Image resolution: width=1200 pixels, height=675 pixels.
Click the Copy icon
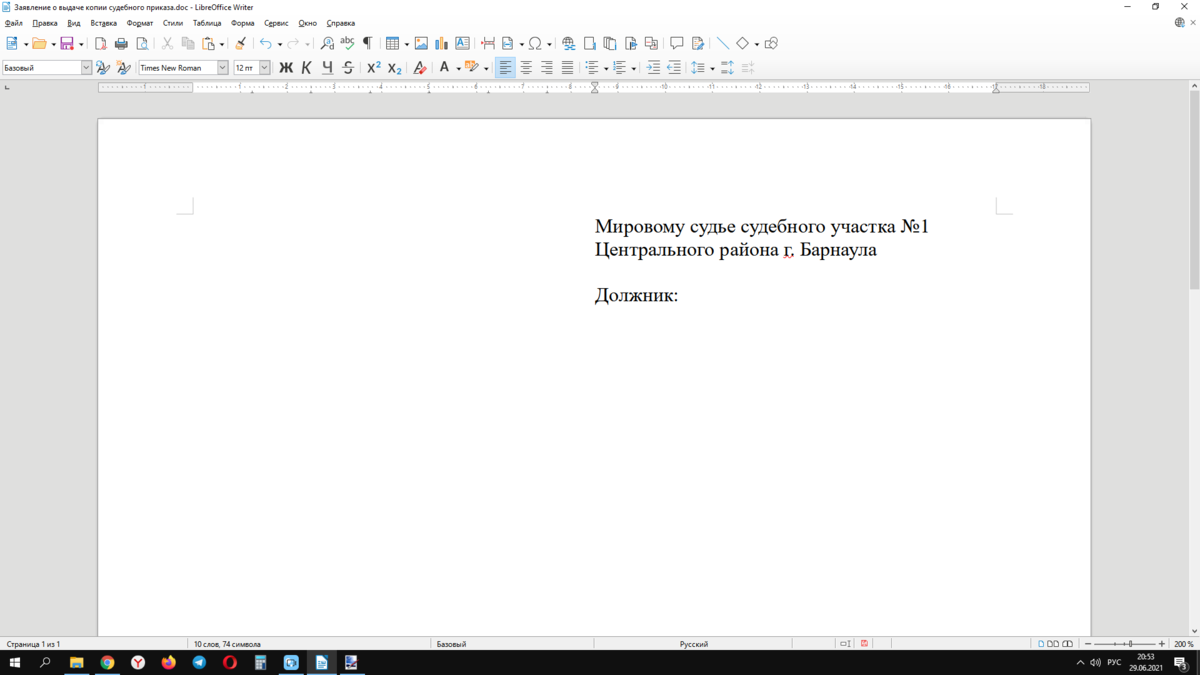pos(188,44)
